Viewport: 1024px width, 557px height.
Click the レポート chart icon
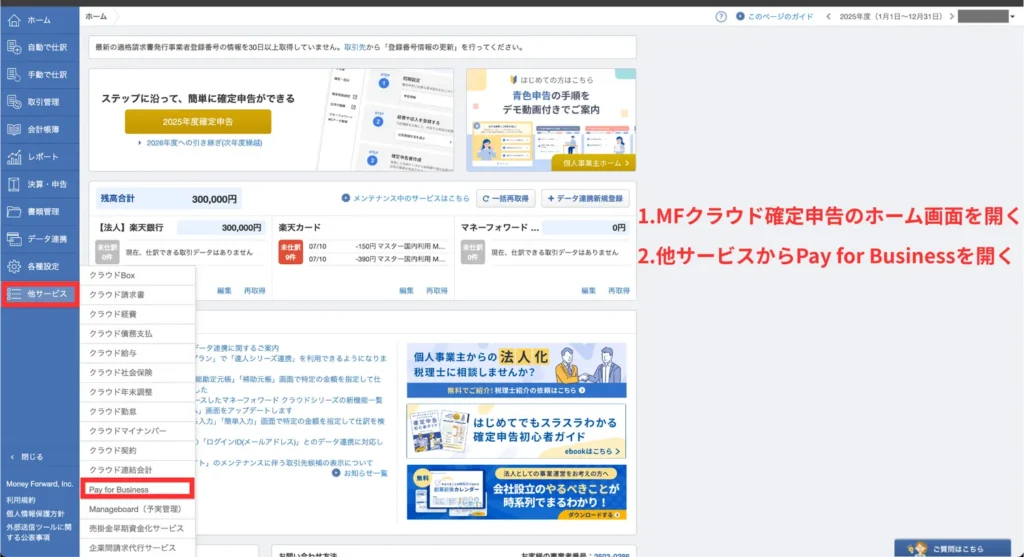[14, 157]
